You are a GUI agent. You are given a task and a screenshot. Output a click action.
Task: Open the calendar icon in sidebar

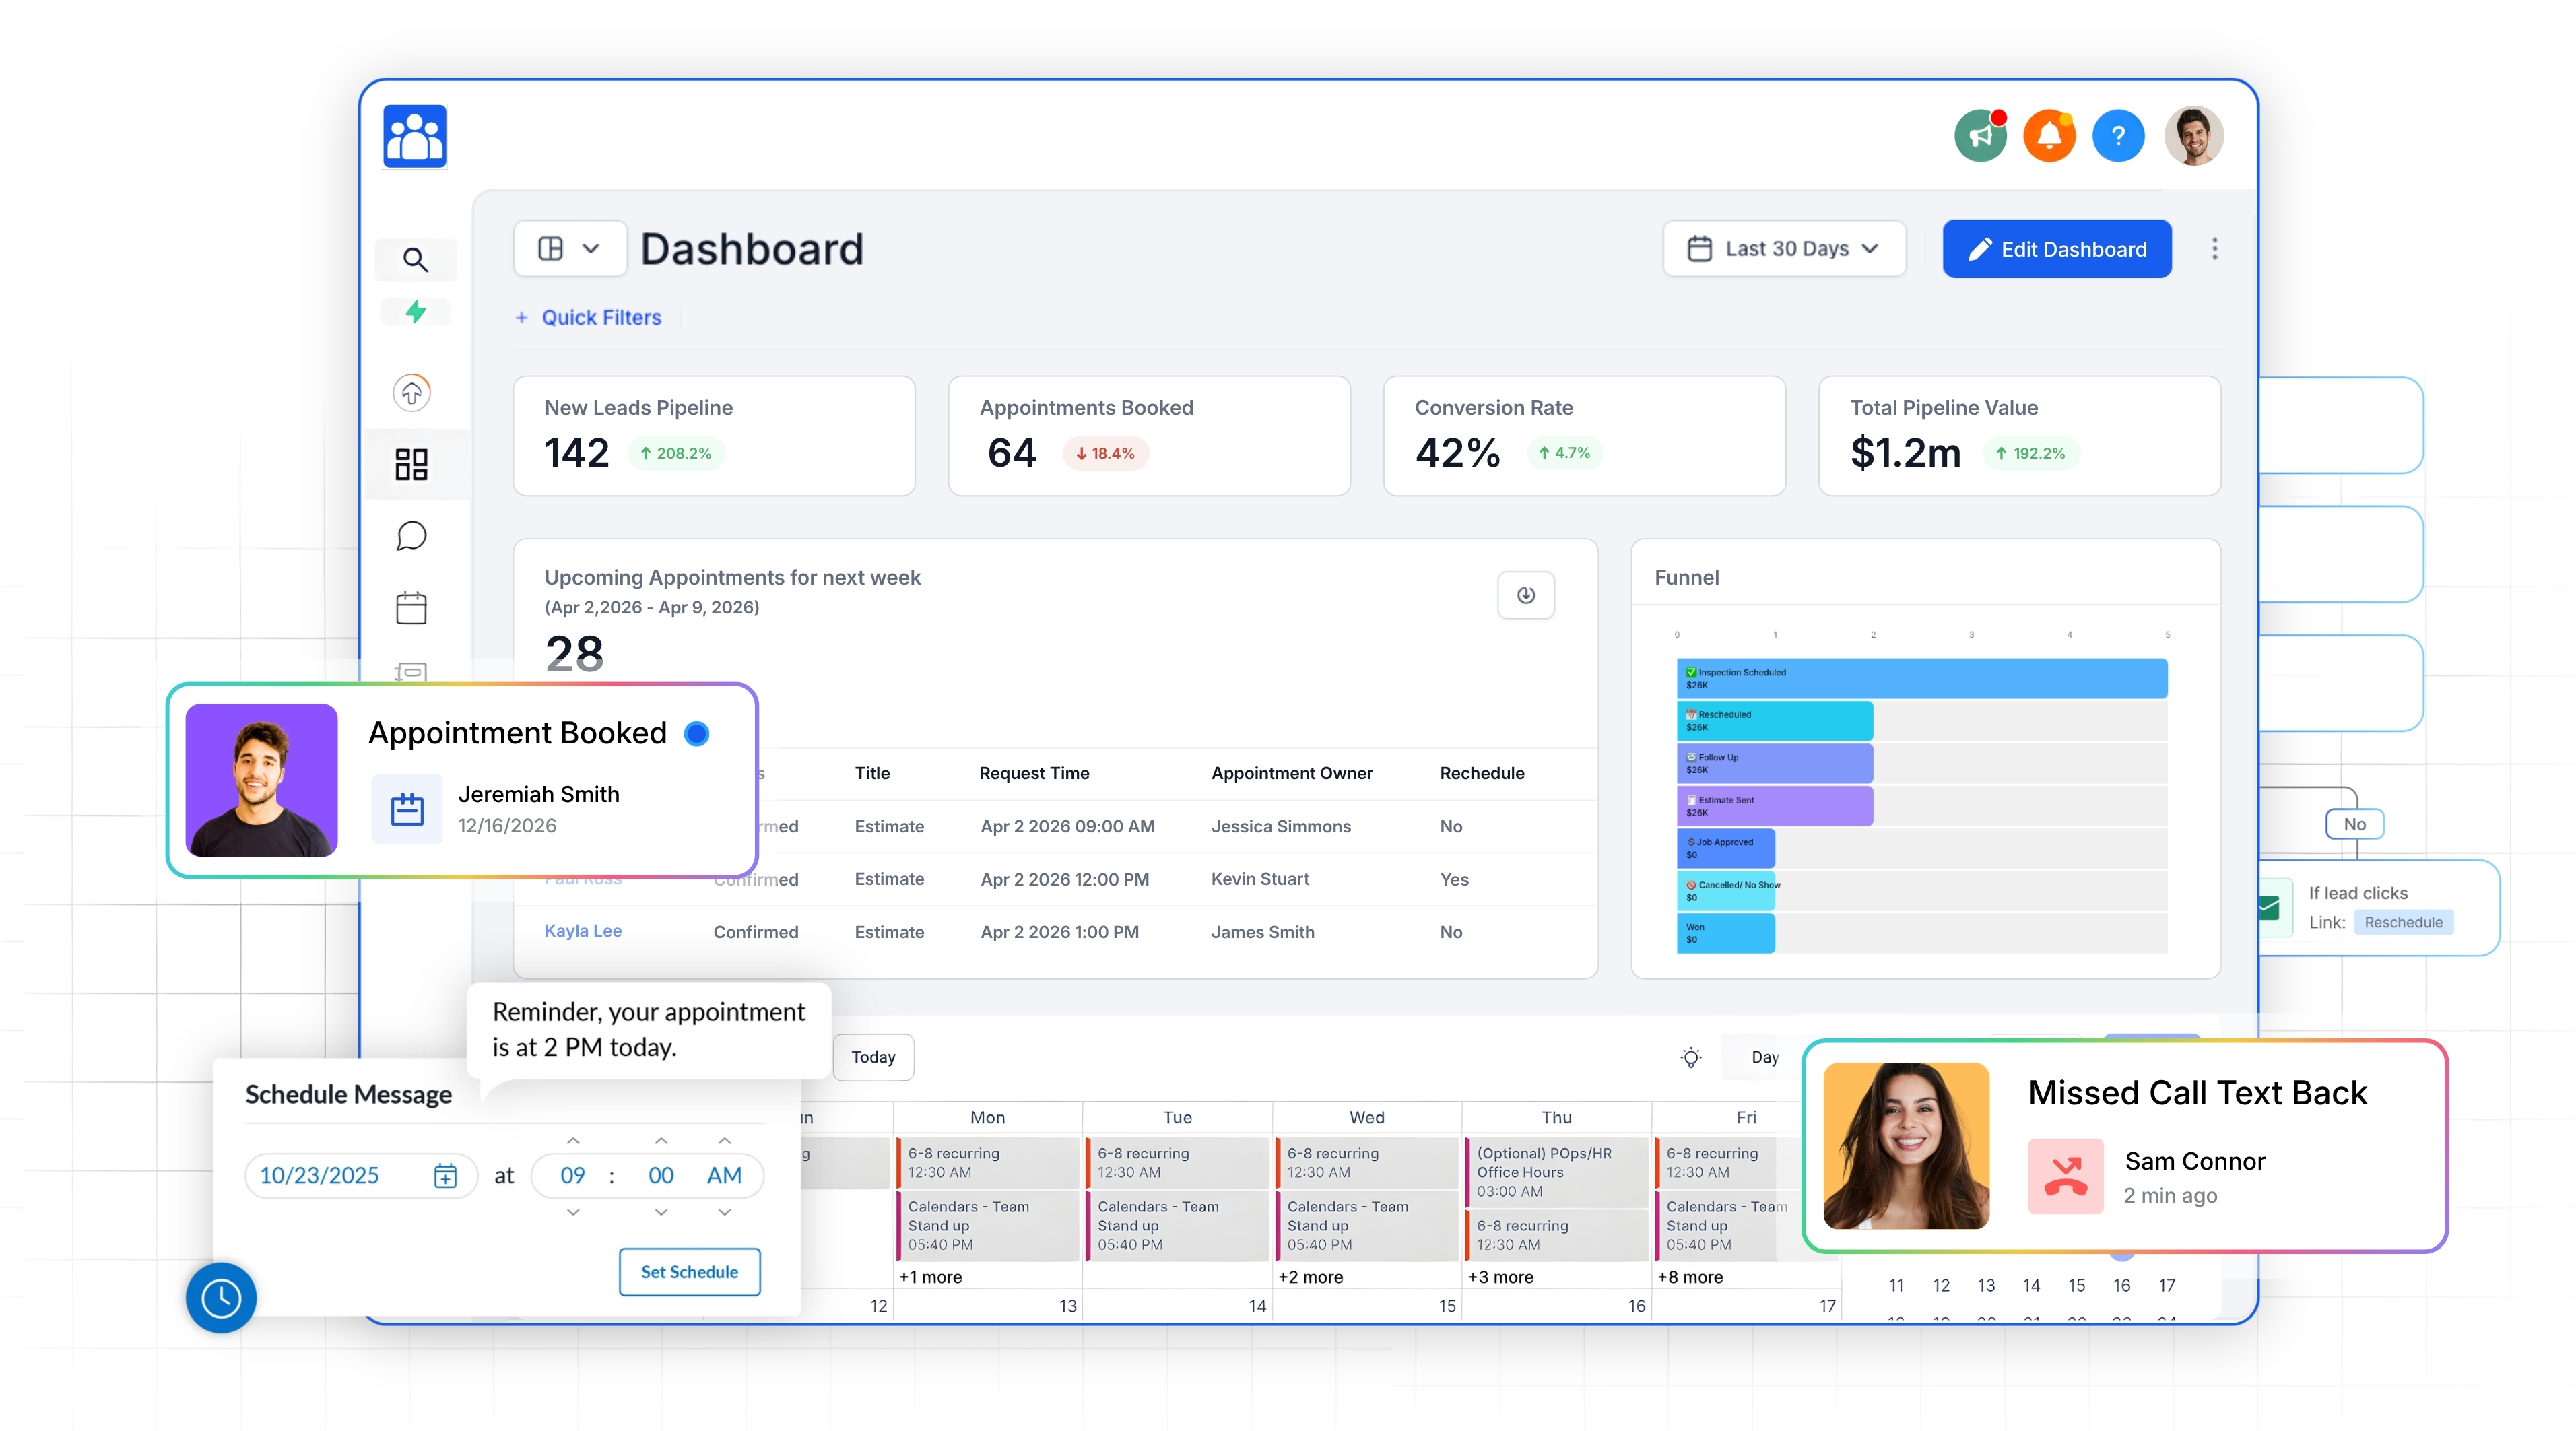click(x=411, y=608)
